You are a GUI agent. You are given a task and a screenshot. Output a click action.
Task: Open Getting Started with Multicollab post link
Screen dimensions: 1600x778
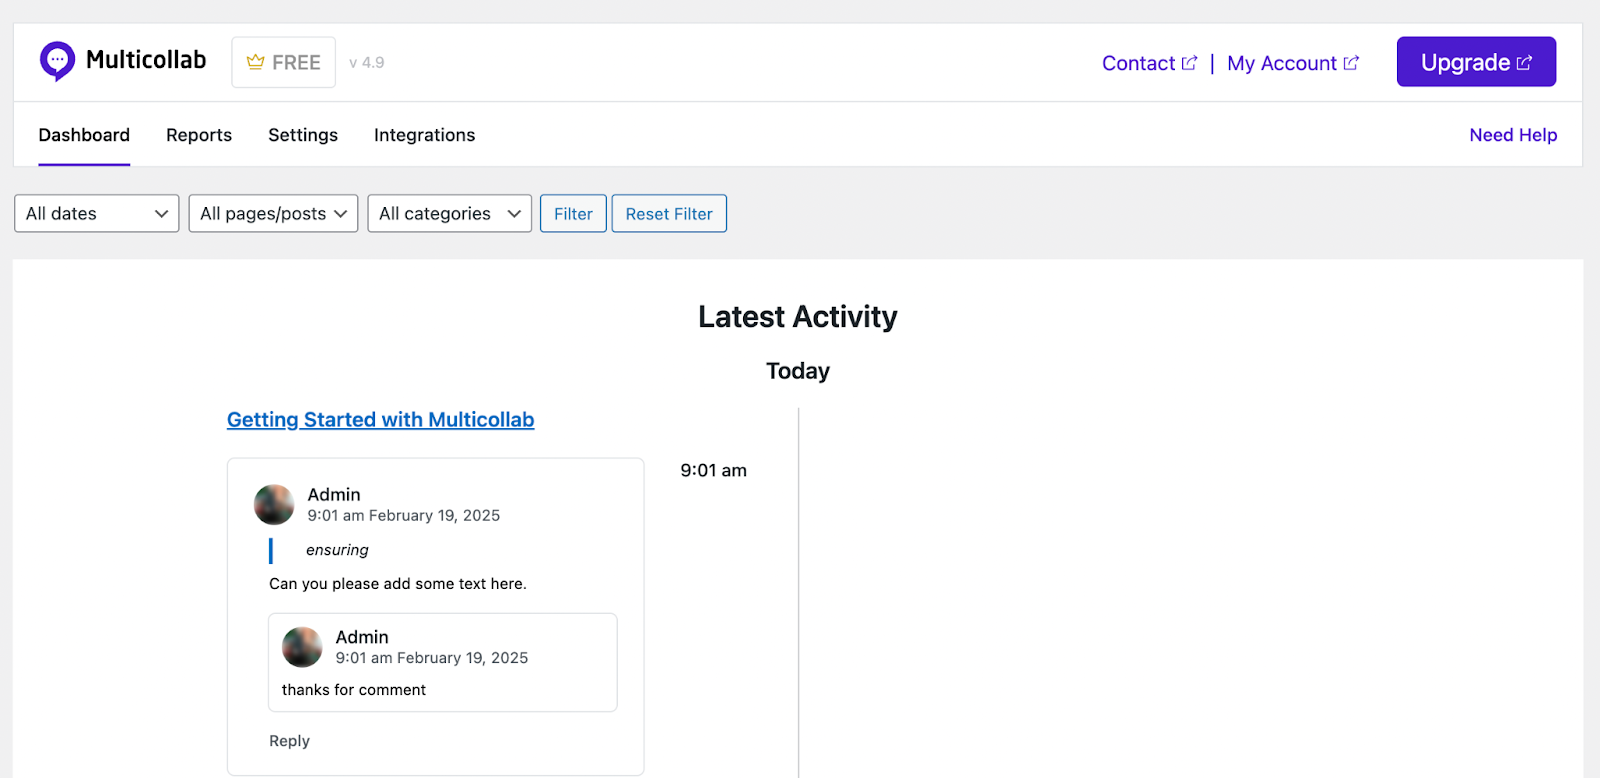click(x=380, y=420)
